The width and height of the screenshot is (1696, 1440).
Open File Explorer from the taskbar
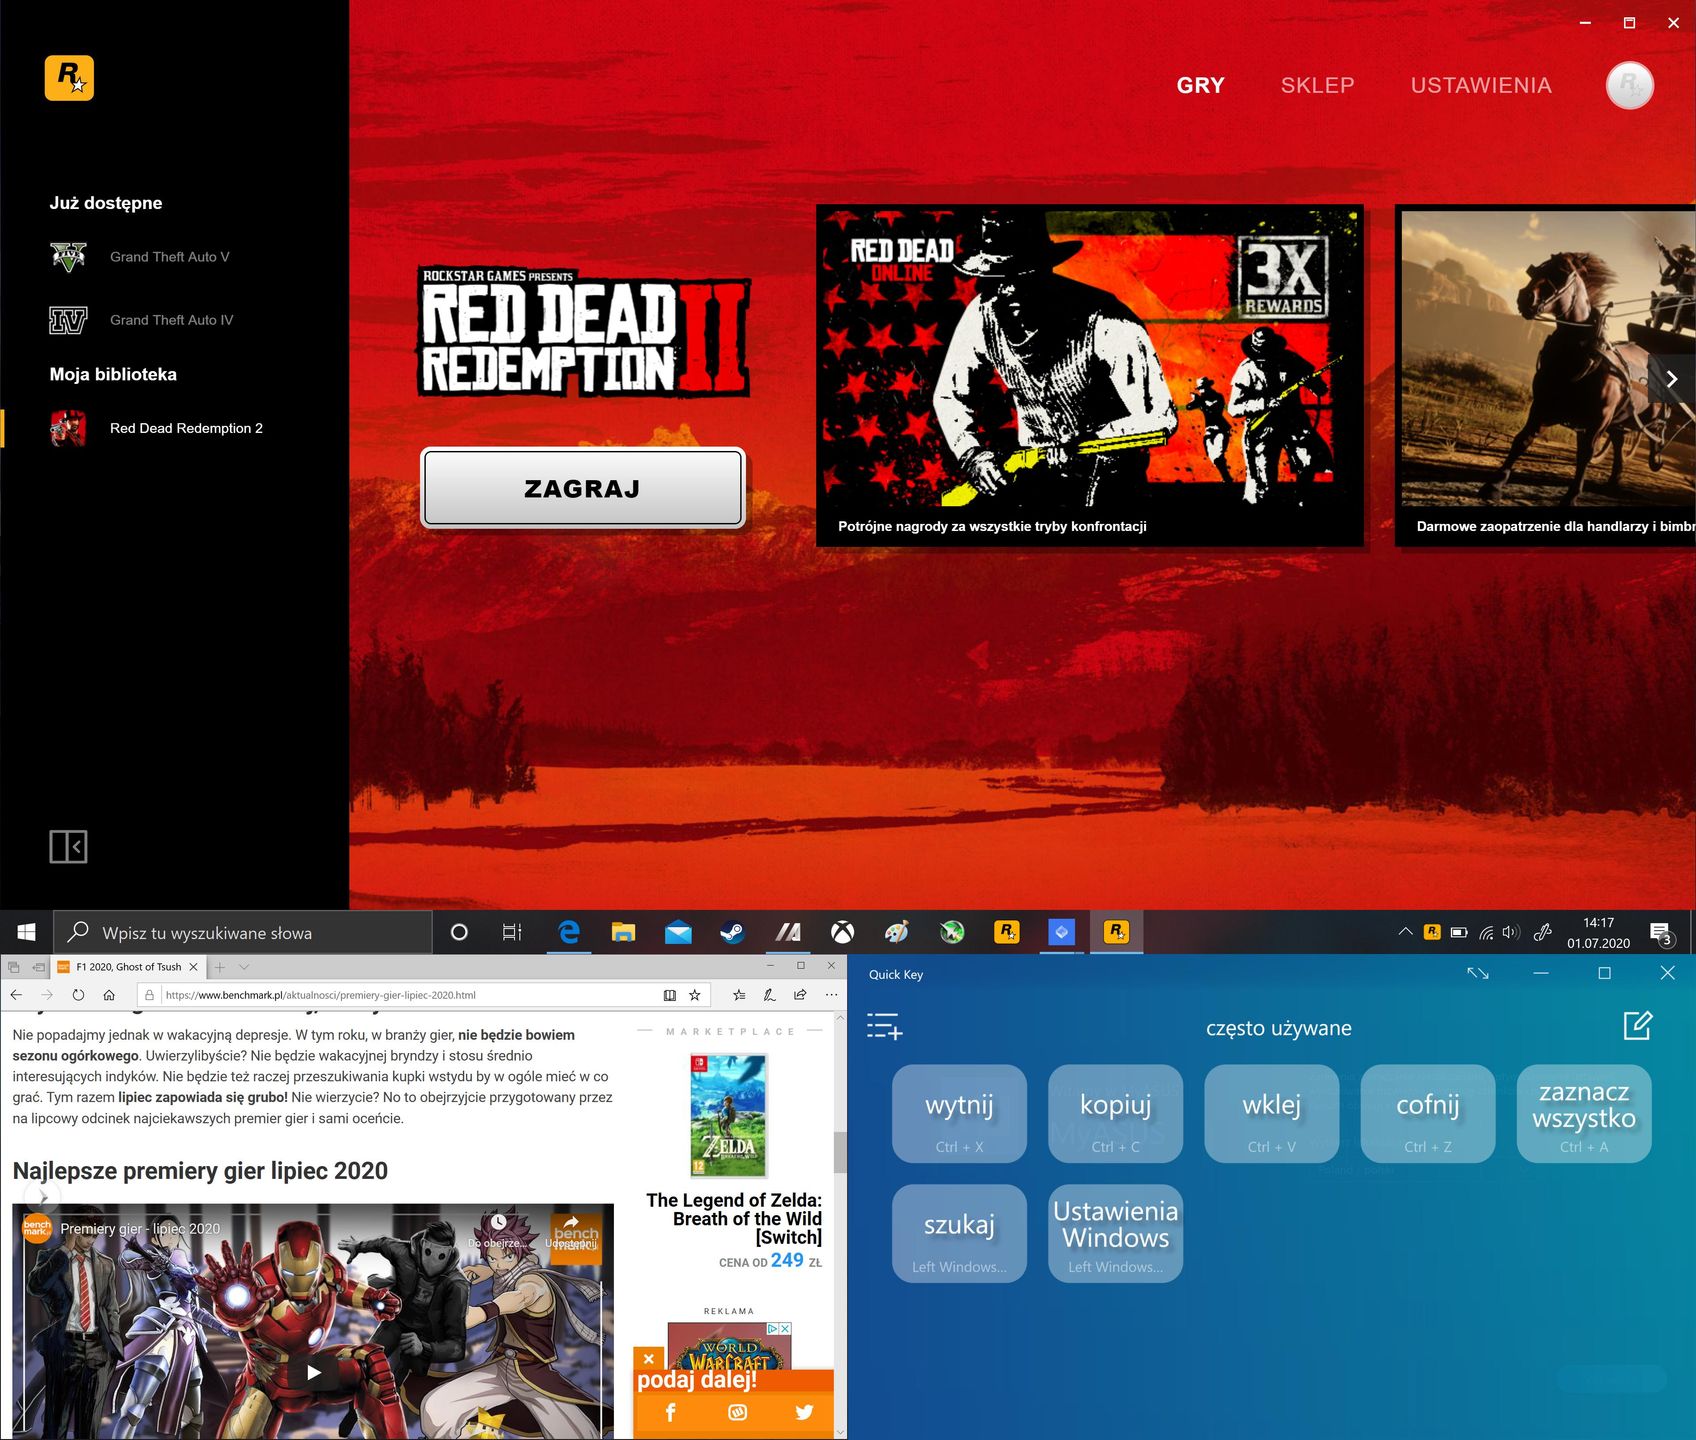(623, 932)
